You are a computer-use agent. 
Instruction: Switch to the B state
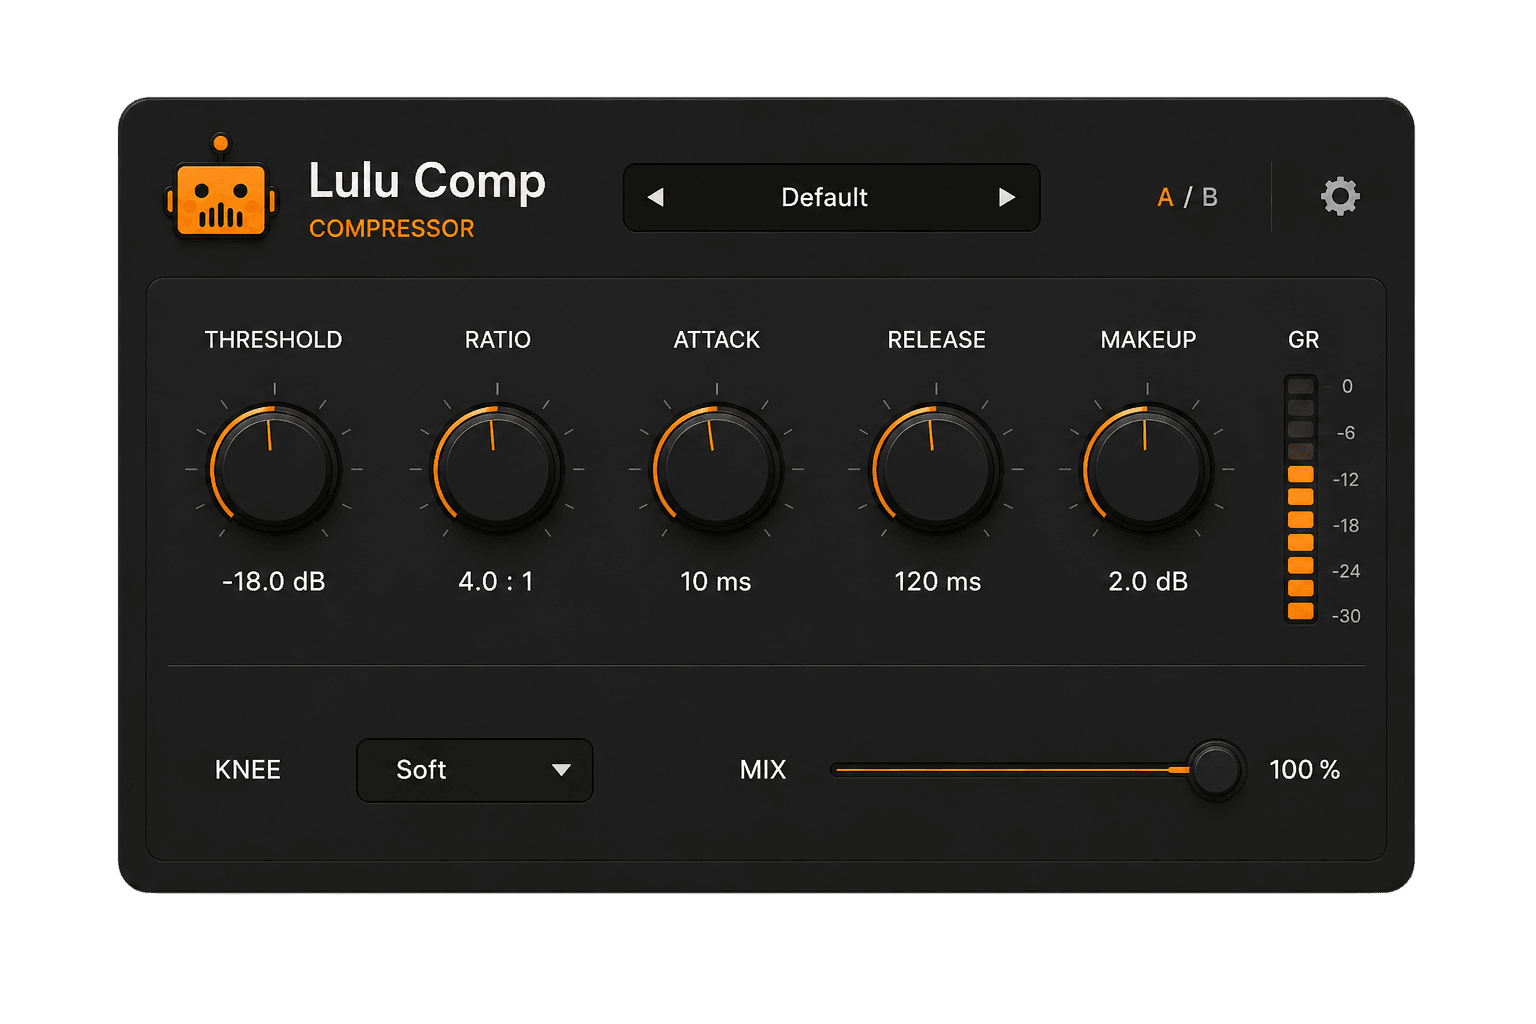coord(1210,197)
